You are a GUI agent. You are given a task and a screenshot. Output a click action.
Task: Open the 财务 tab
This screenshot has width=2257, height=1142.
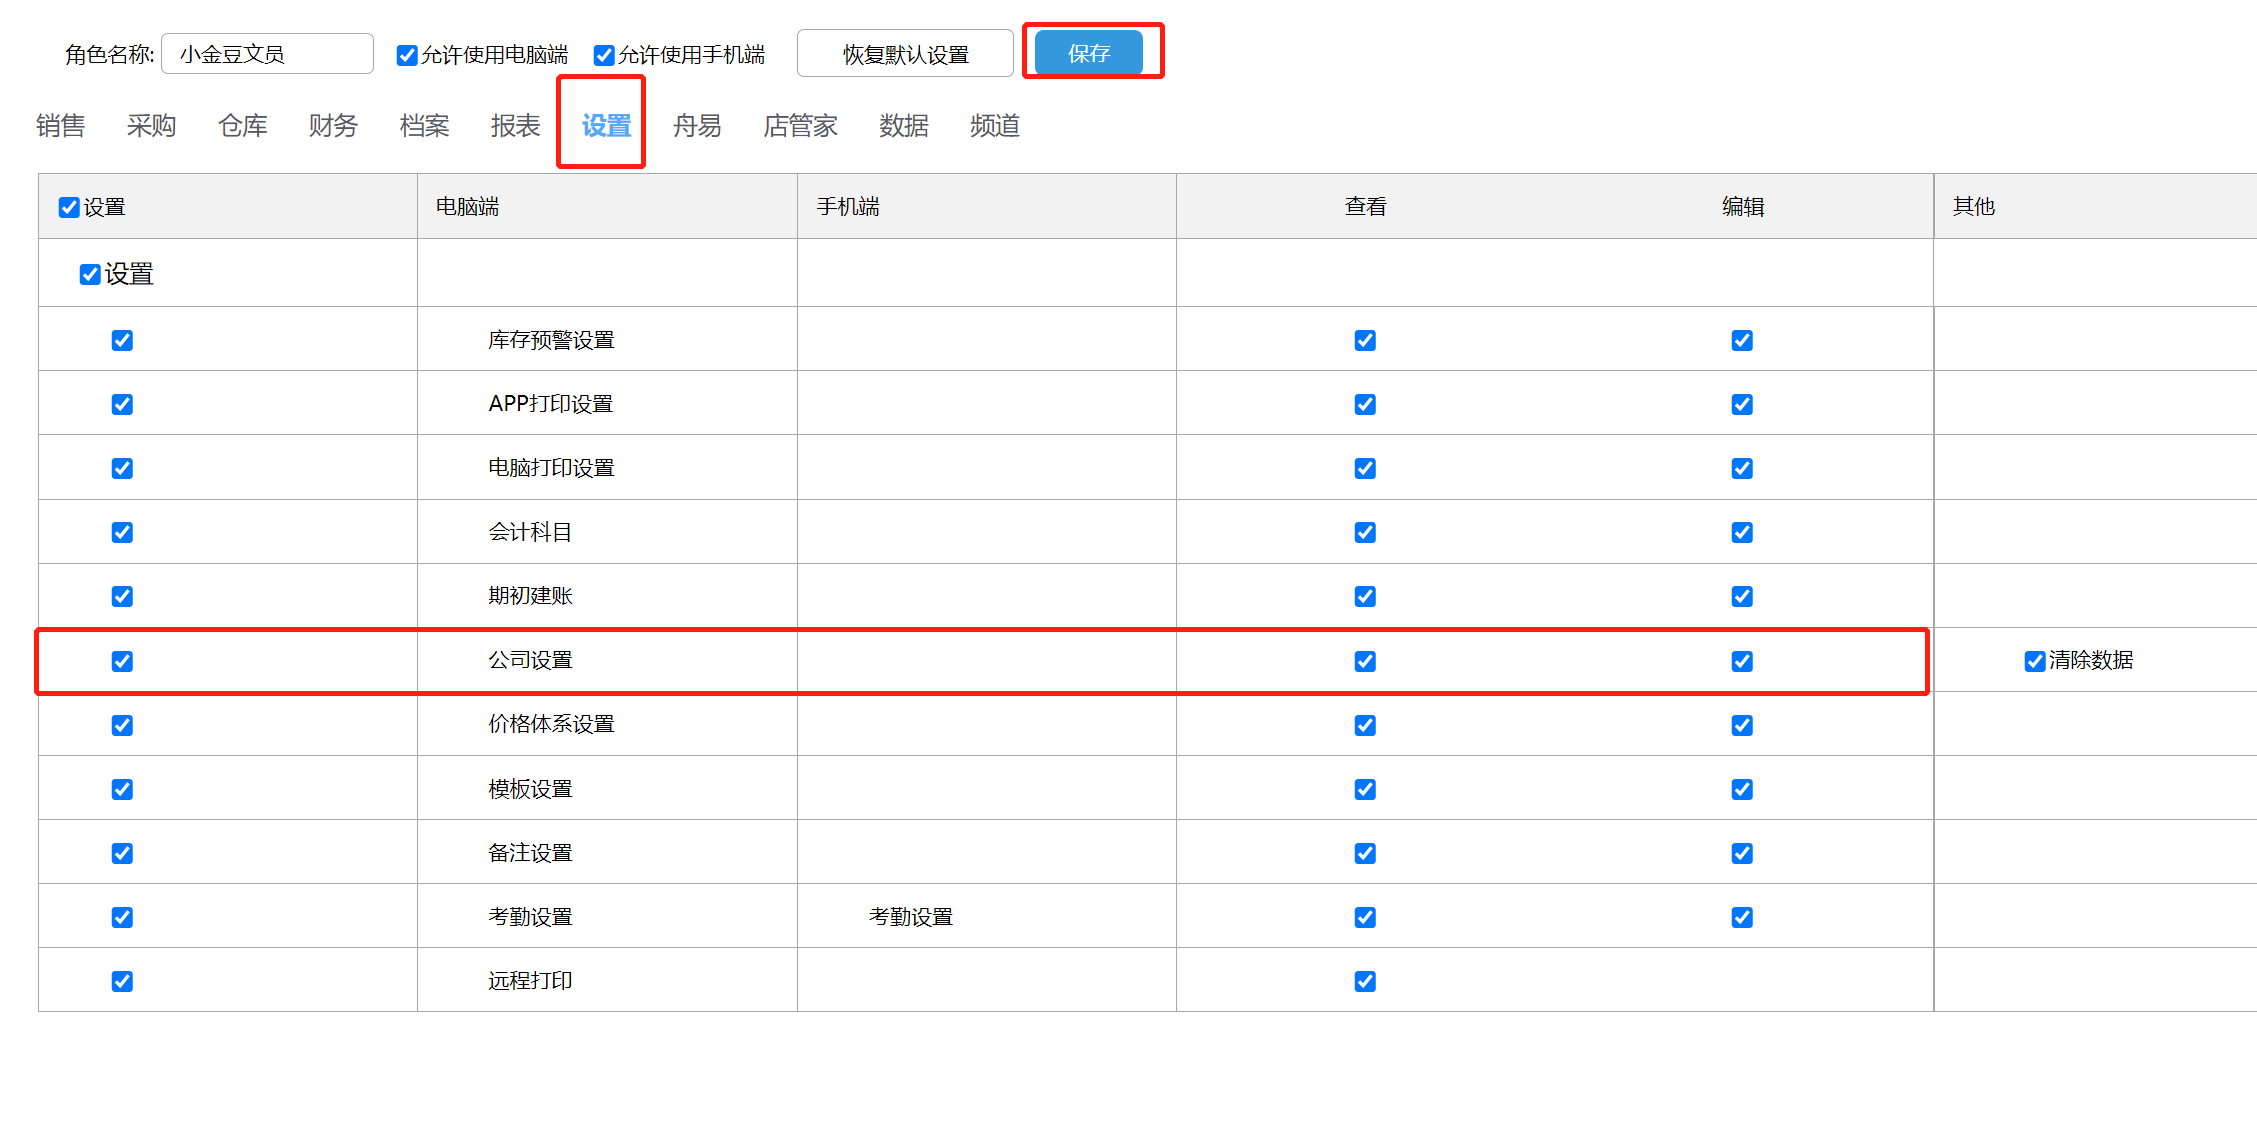[x=333, y=126]
